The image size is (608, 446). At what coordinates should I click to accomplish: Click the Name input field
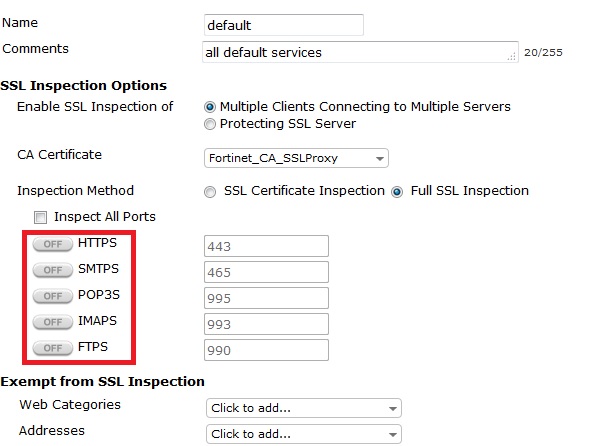pyautogui.click(x=283, y=24)
